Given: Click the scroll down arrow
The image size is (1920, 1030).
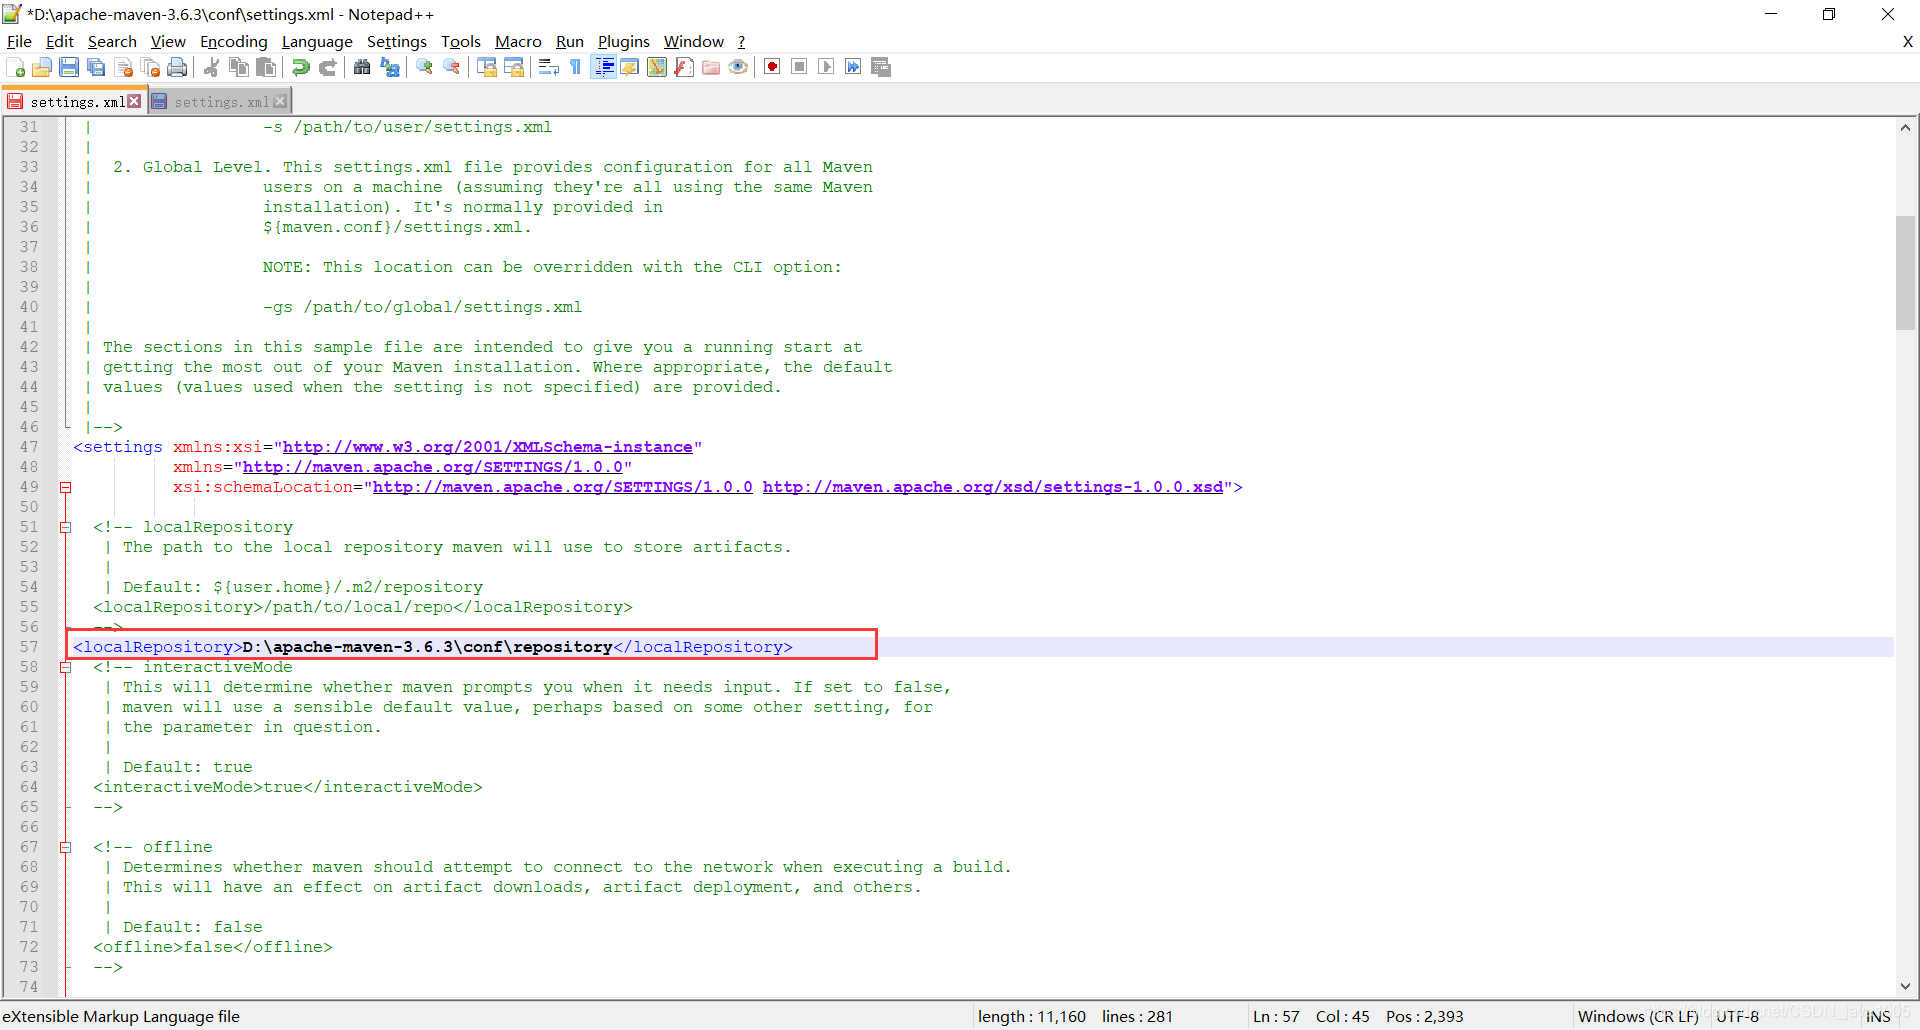Looking at the screenshot, I should point(1905,986).
